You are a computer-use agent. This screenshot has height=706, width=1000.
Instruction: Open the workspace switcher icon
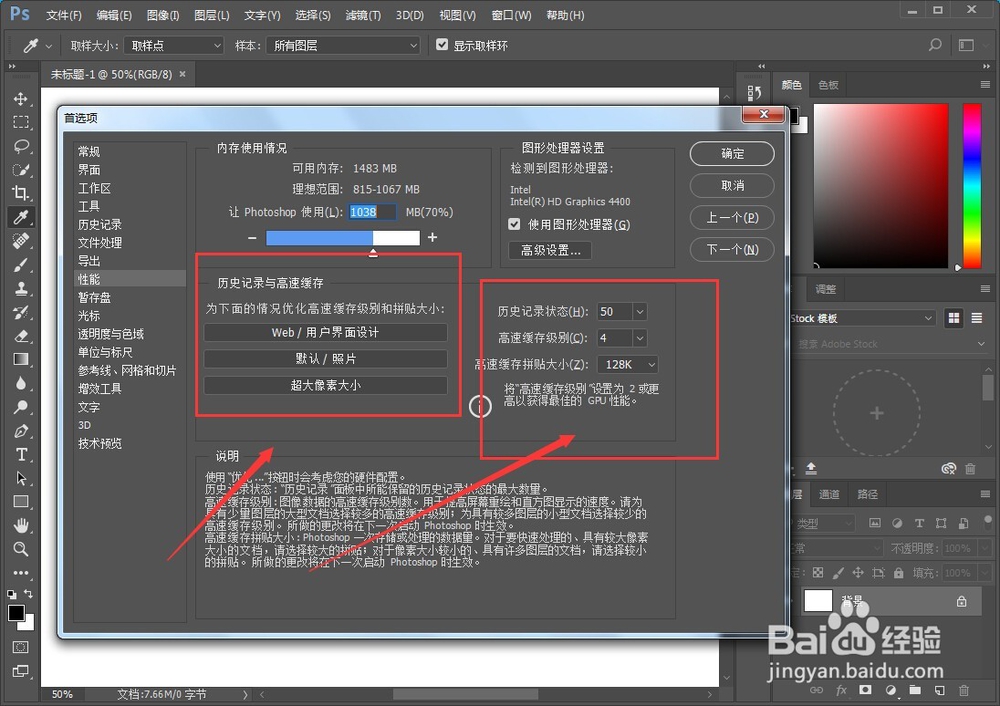(967, 45)
